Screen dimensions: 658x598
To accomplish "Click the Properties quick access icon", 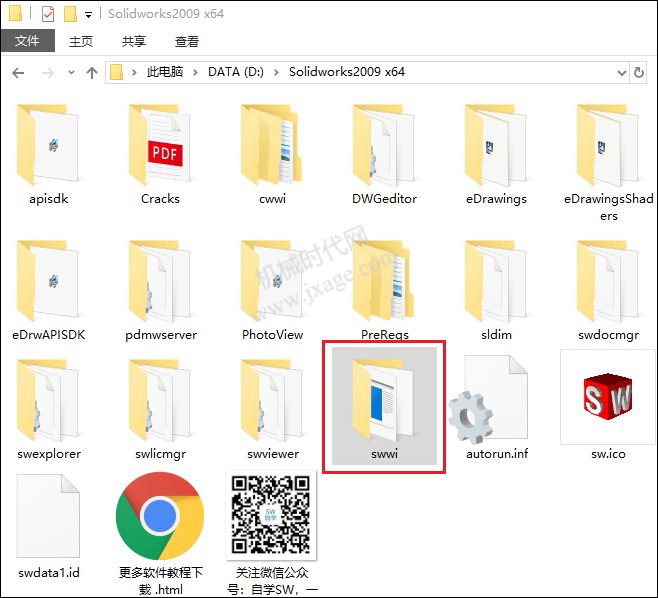I will click(x=48, y=14).
